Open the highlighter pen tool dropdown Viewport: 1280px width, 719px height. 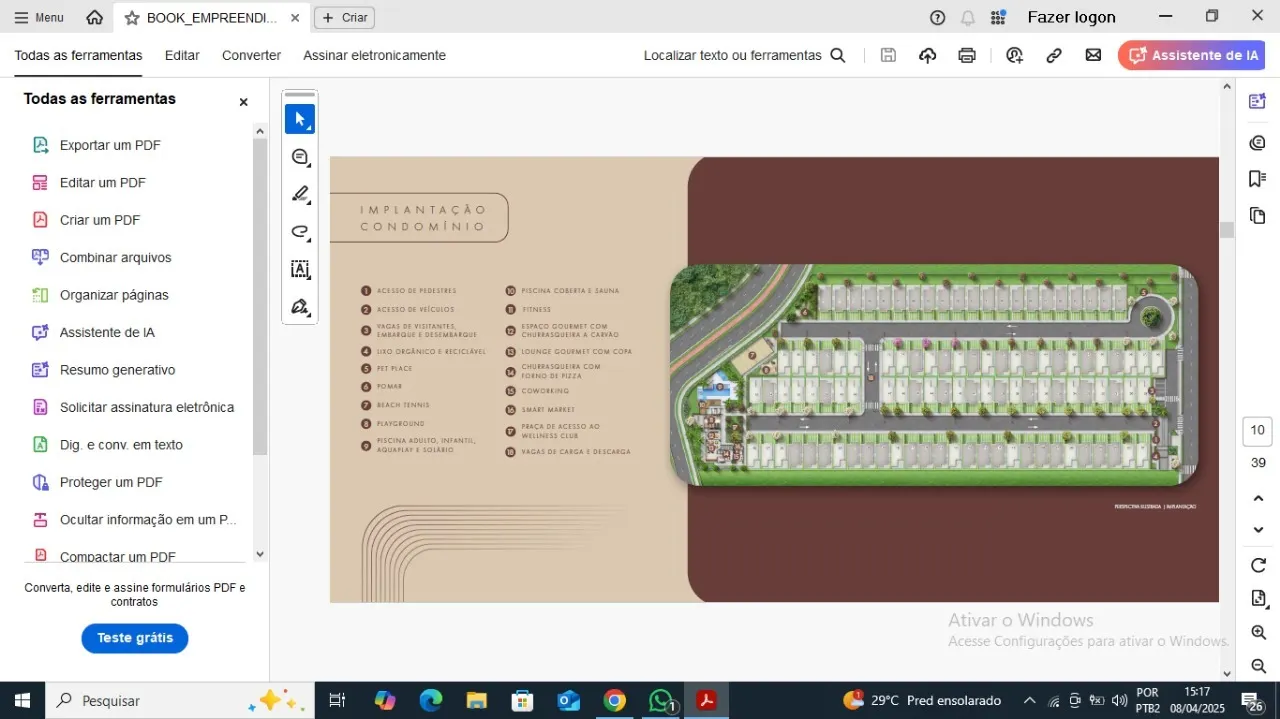[x=300, y=194]
